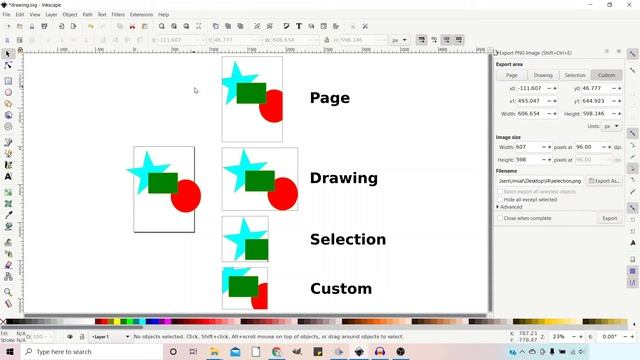The height and width of the screenshot is (360, 640).
Task: Open the Filters menu
Action: (x=118, y=14)
